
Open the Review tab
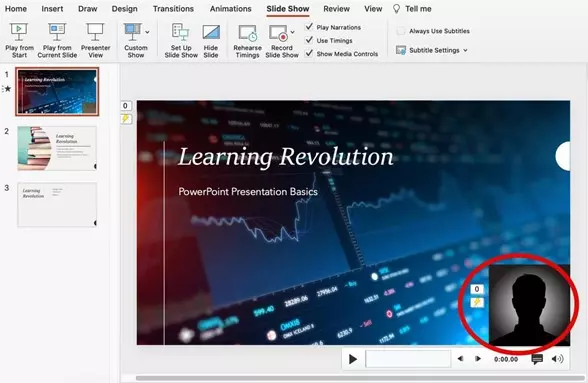(336, 9)
